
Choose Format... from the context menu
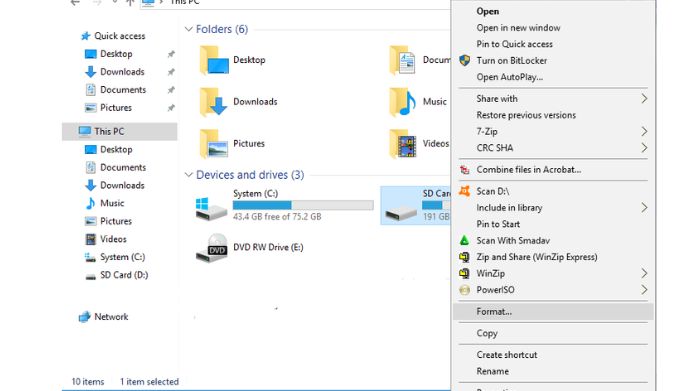coord(553,312)
